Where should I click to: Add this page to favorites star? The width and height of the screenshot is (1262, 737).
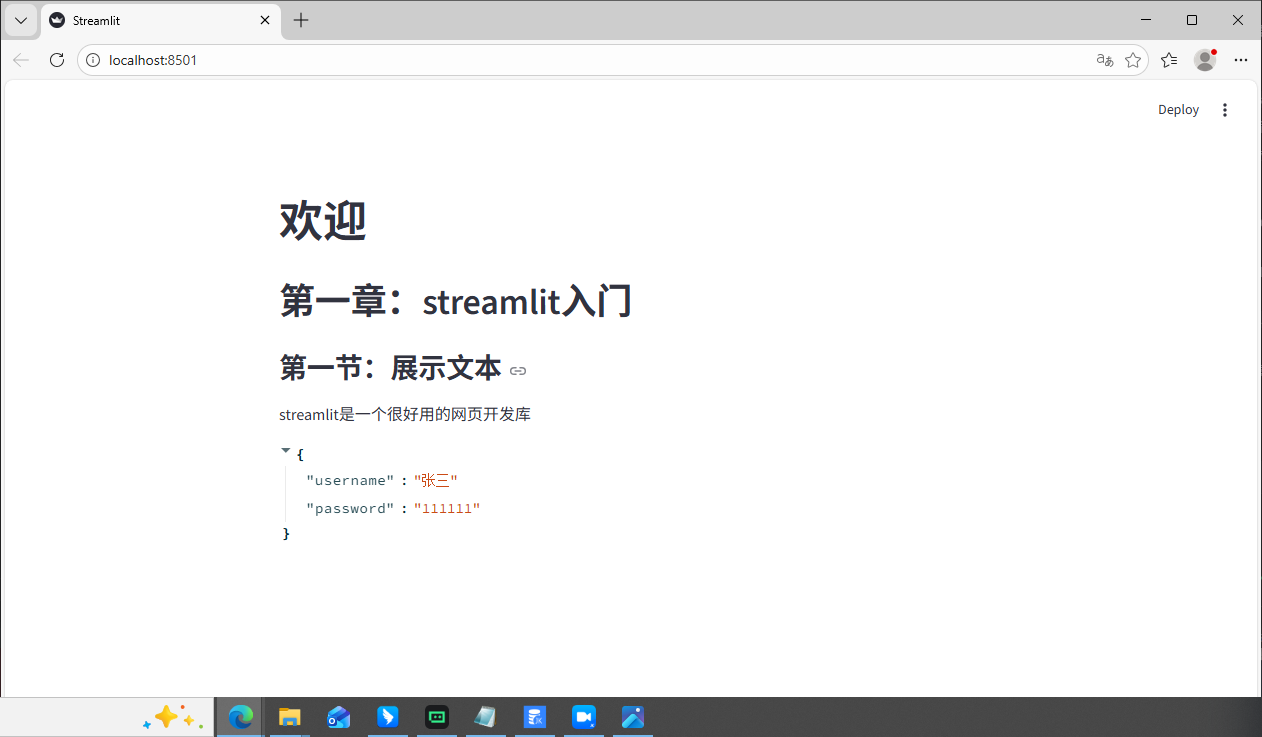pos(1133,60)
